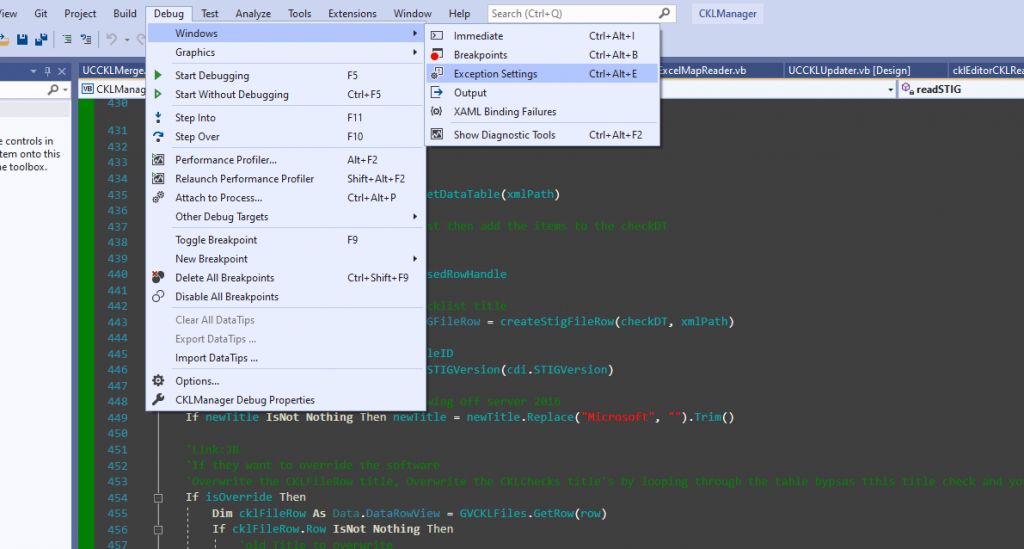The width and height of the screenshot is (1024, 549).
Task: Select Exception Settings in Windows submenu
Action: [x=542, y=74]
